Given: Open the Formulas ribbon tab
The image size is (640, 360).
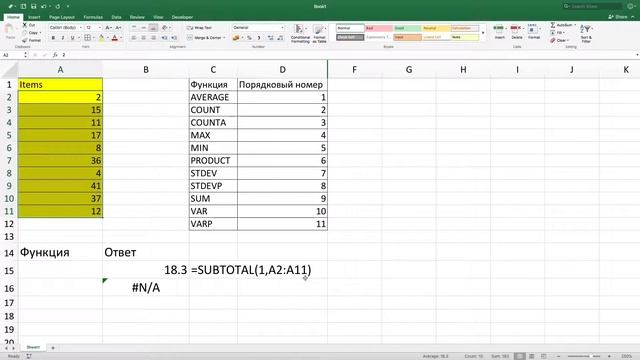Looking at the screenshot, I should (x=93, y=17).
